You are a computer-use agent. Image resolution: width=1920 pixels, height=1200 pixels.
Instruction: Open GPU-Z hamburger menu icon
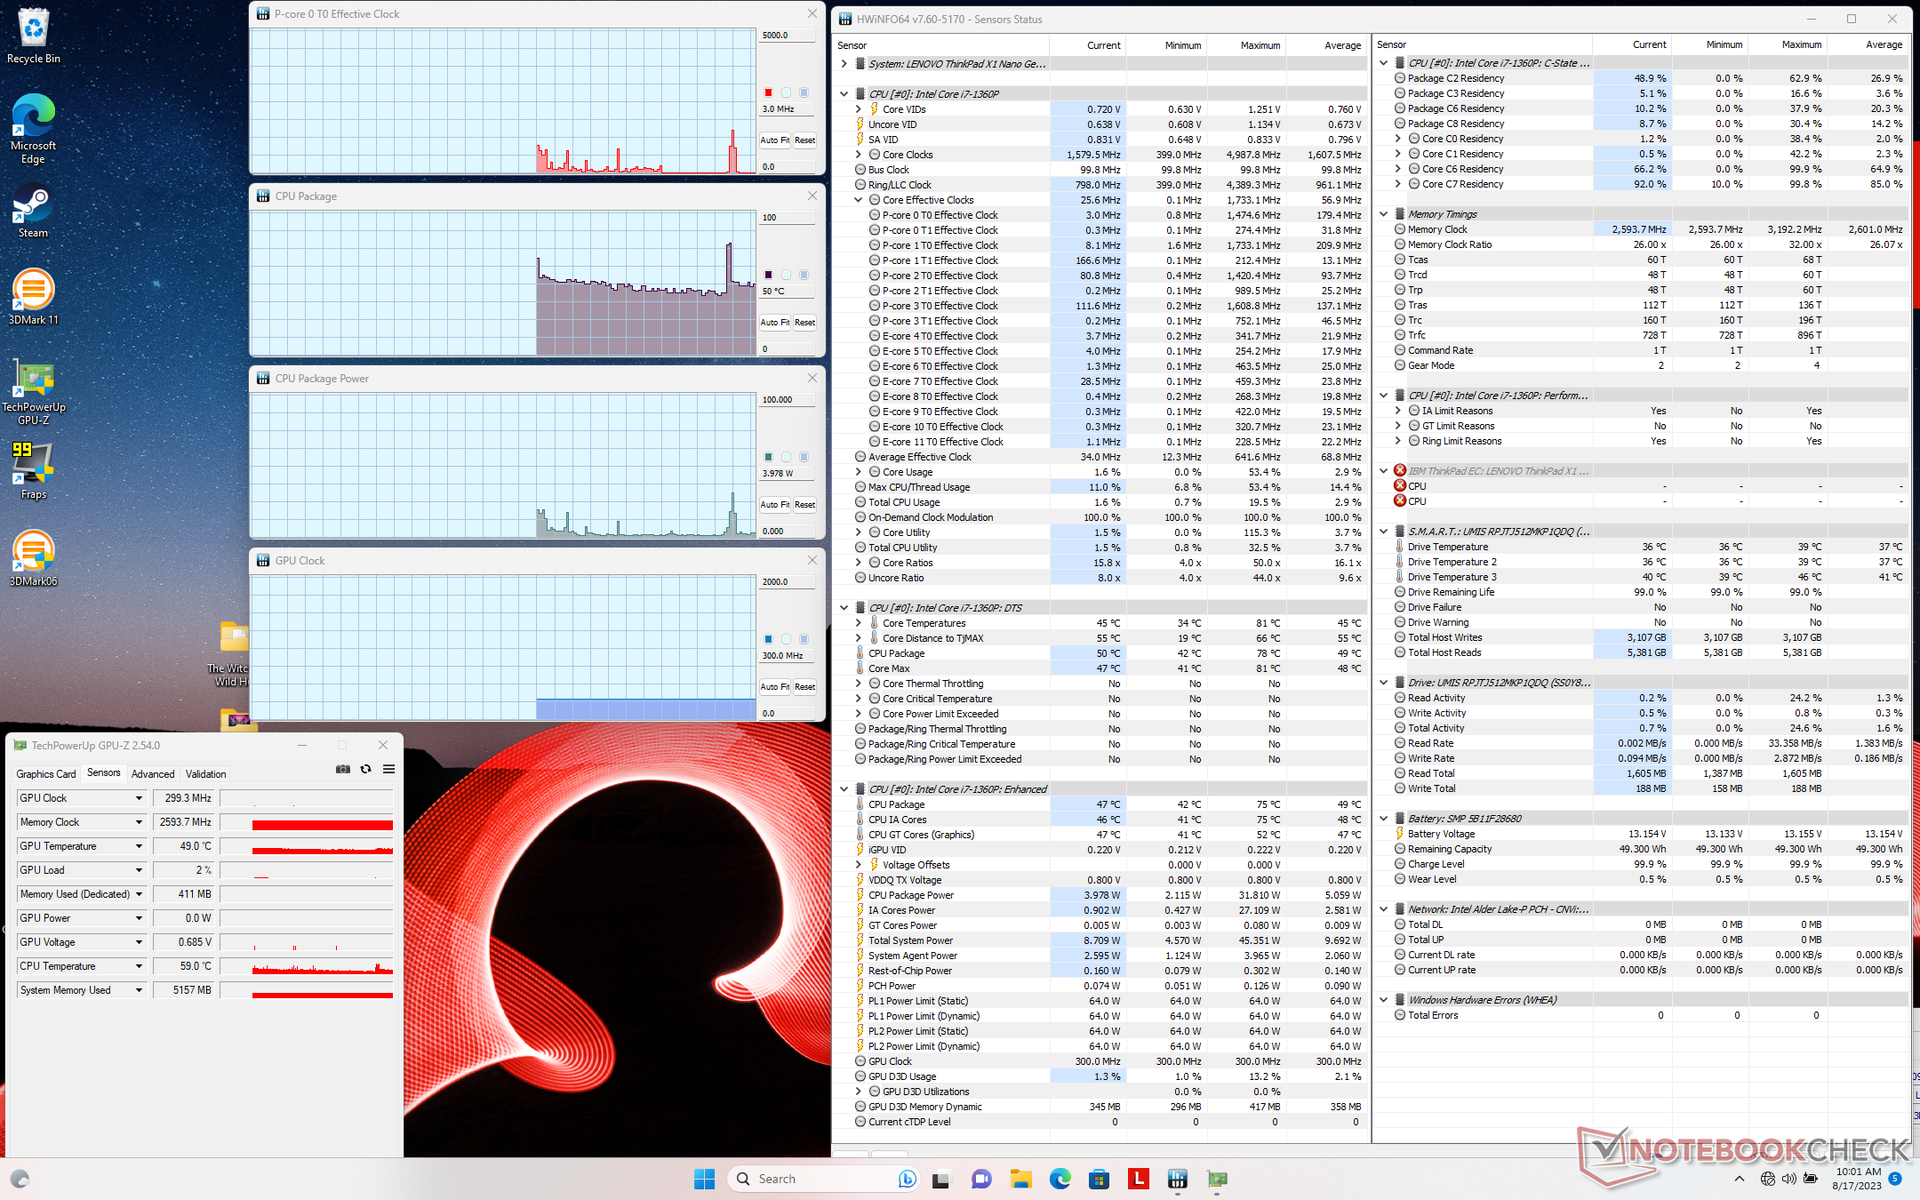(x=389, y=769)
